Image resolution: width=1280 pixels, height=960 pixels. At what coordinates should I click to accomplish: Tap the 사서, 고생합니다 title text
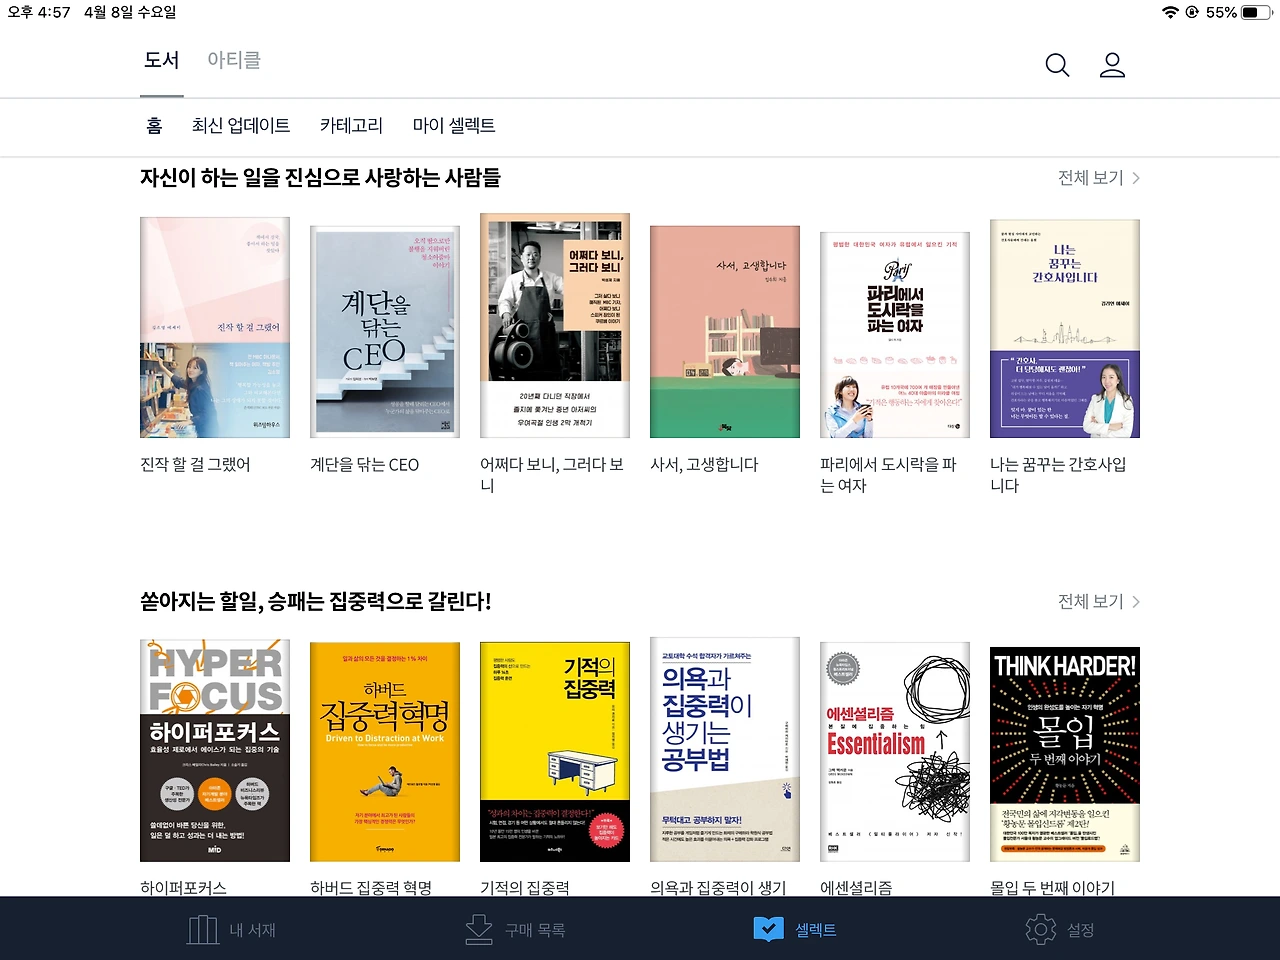coord(704,465)
